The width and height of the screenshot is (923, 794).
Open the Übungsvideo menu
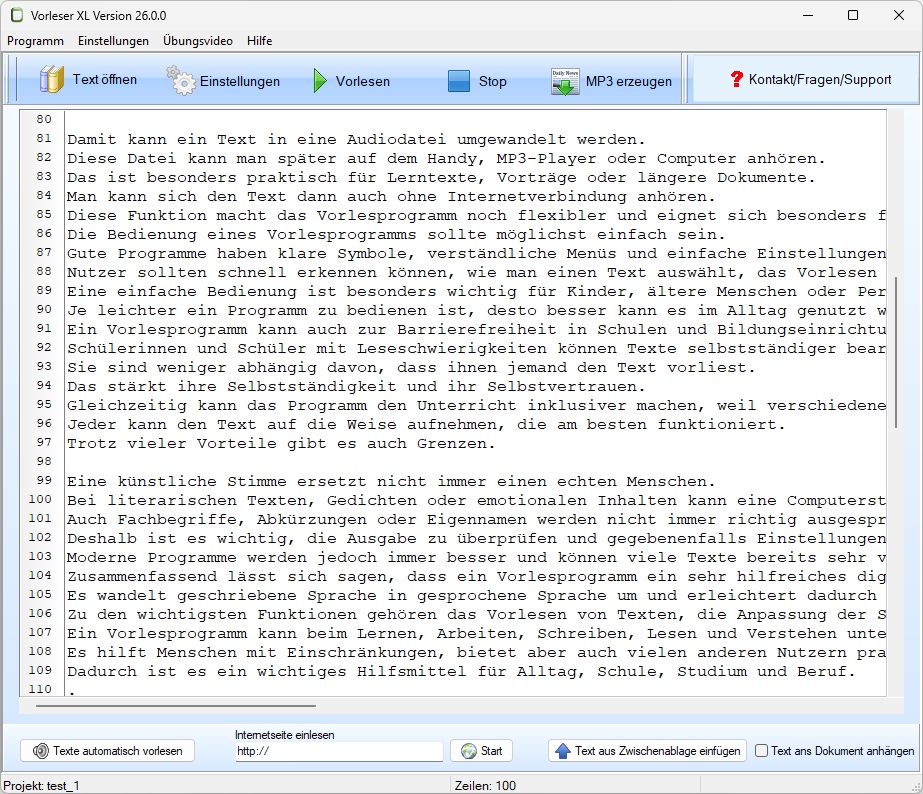point(198,41)
